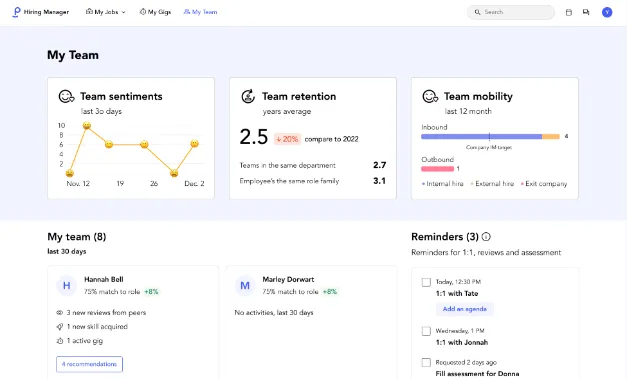This screenshot has height=379, width=627.
Task: Click the Outbound pink bar
Action: pyautogui.click(x=437, y=169)
